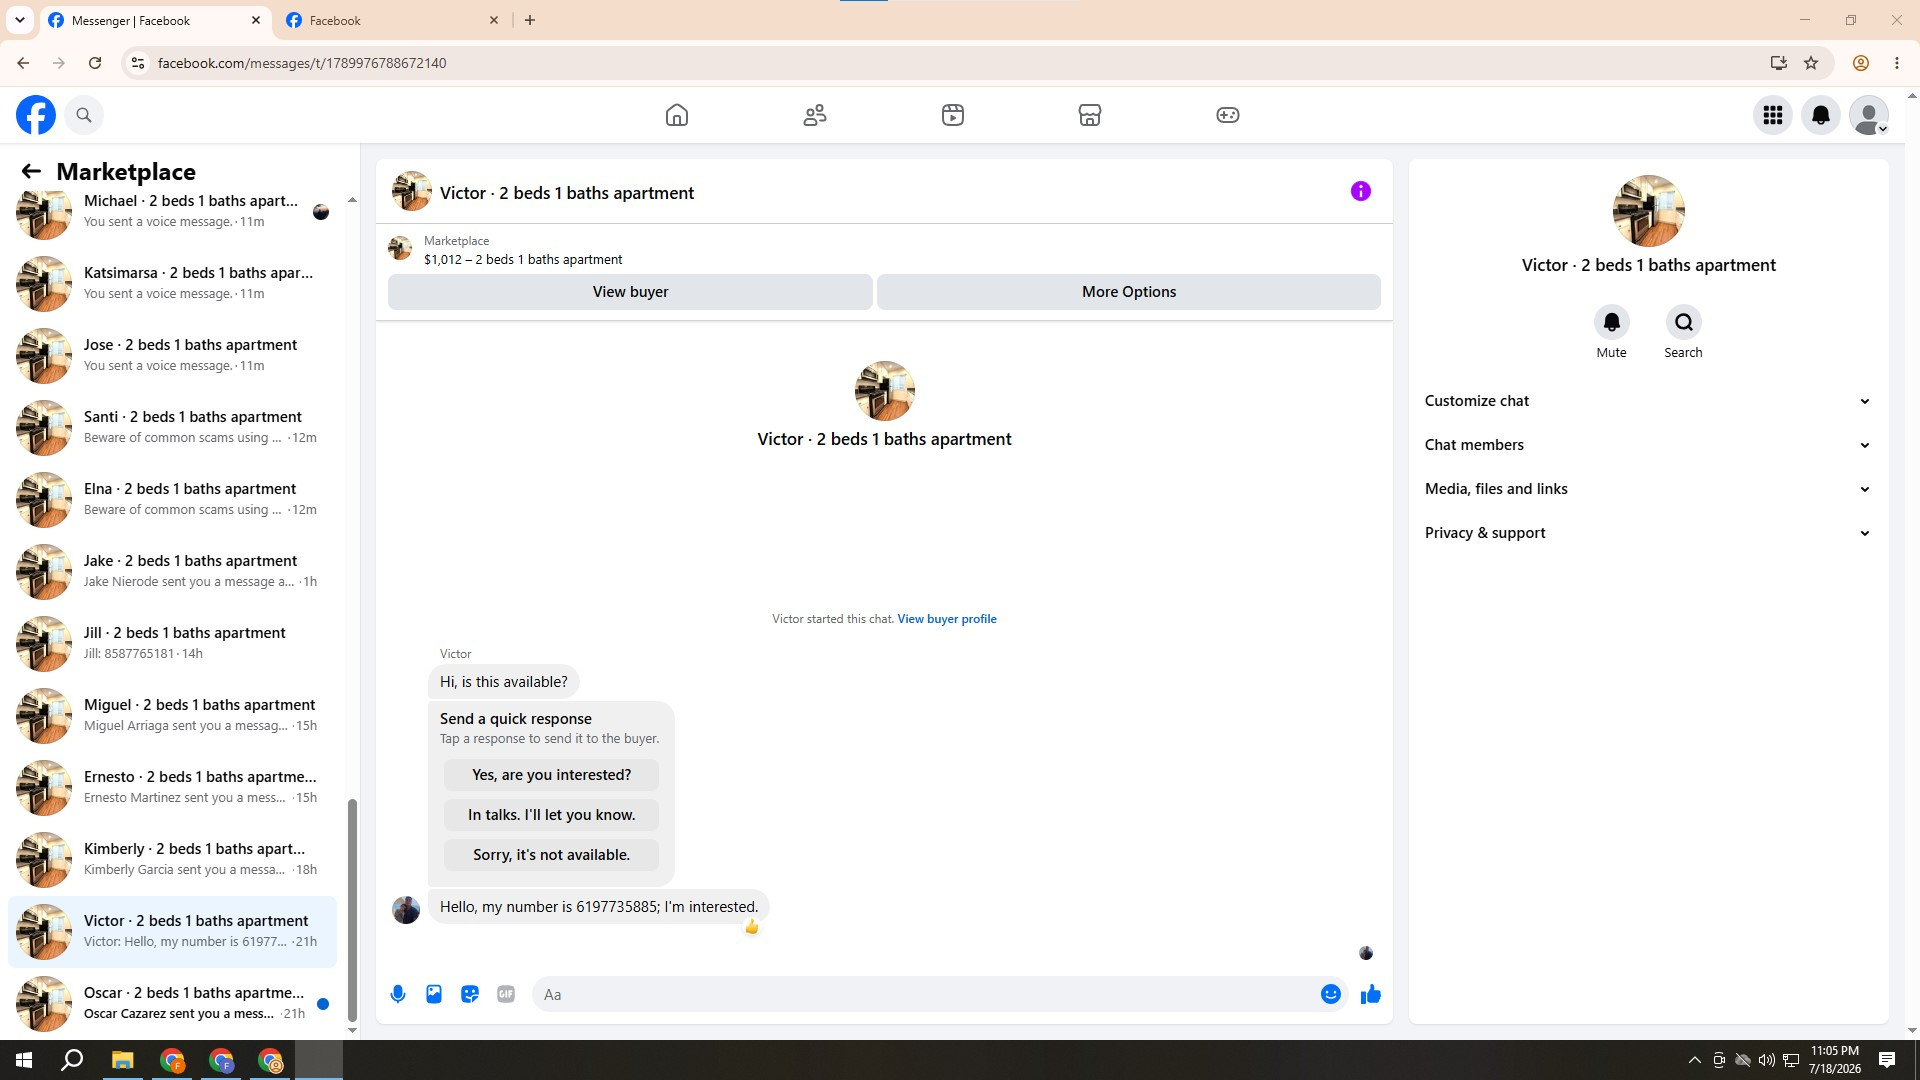Open a new browser tab
Screen dimensions: 1920x1080
pyautogui.click(x=530, y=20)
